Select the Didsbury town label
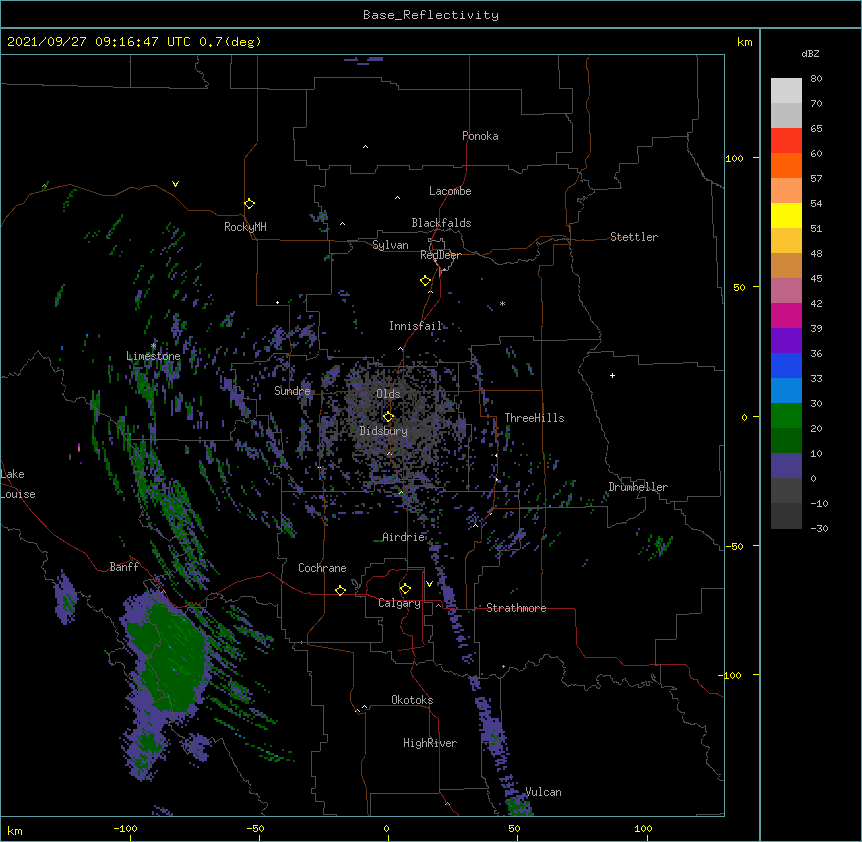The width and height of the screenshot is (862, 842). pos(384,431)
